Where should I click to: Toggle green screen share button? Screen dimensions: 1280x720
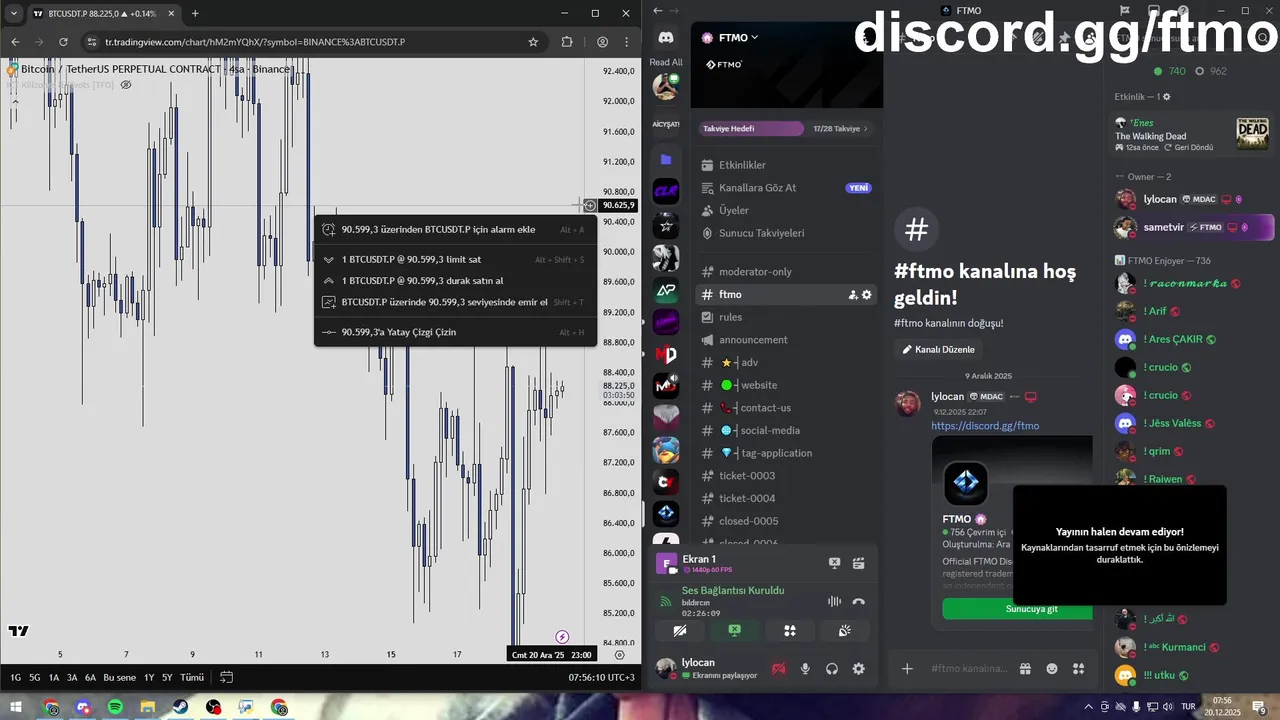pos(734,630)
